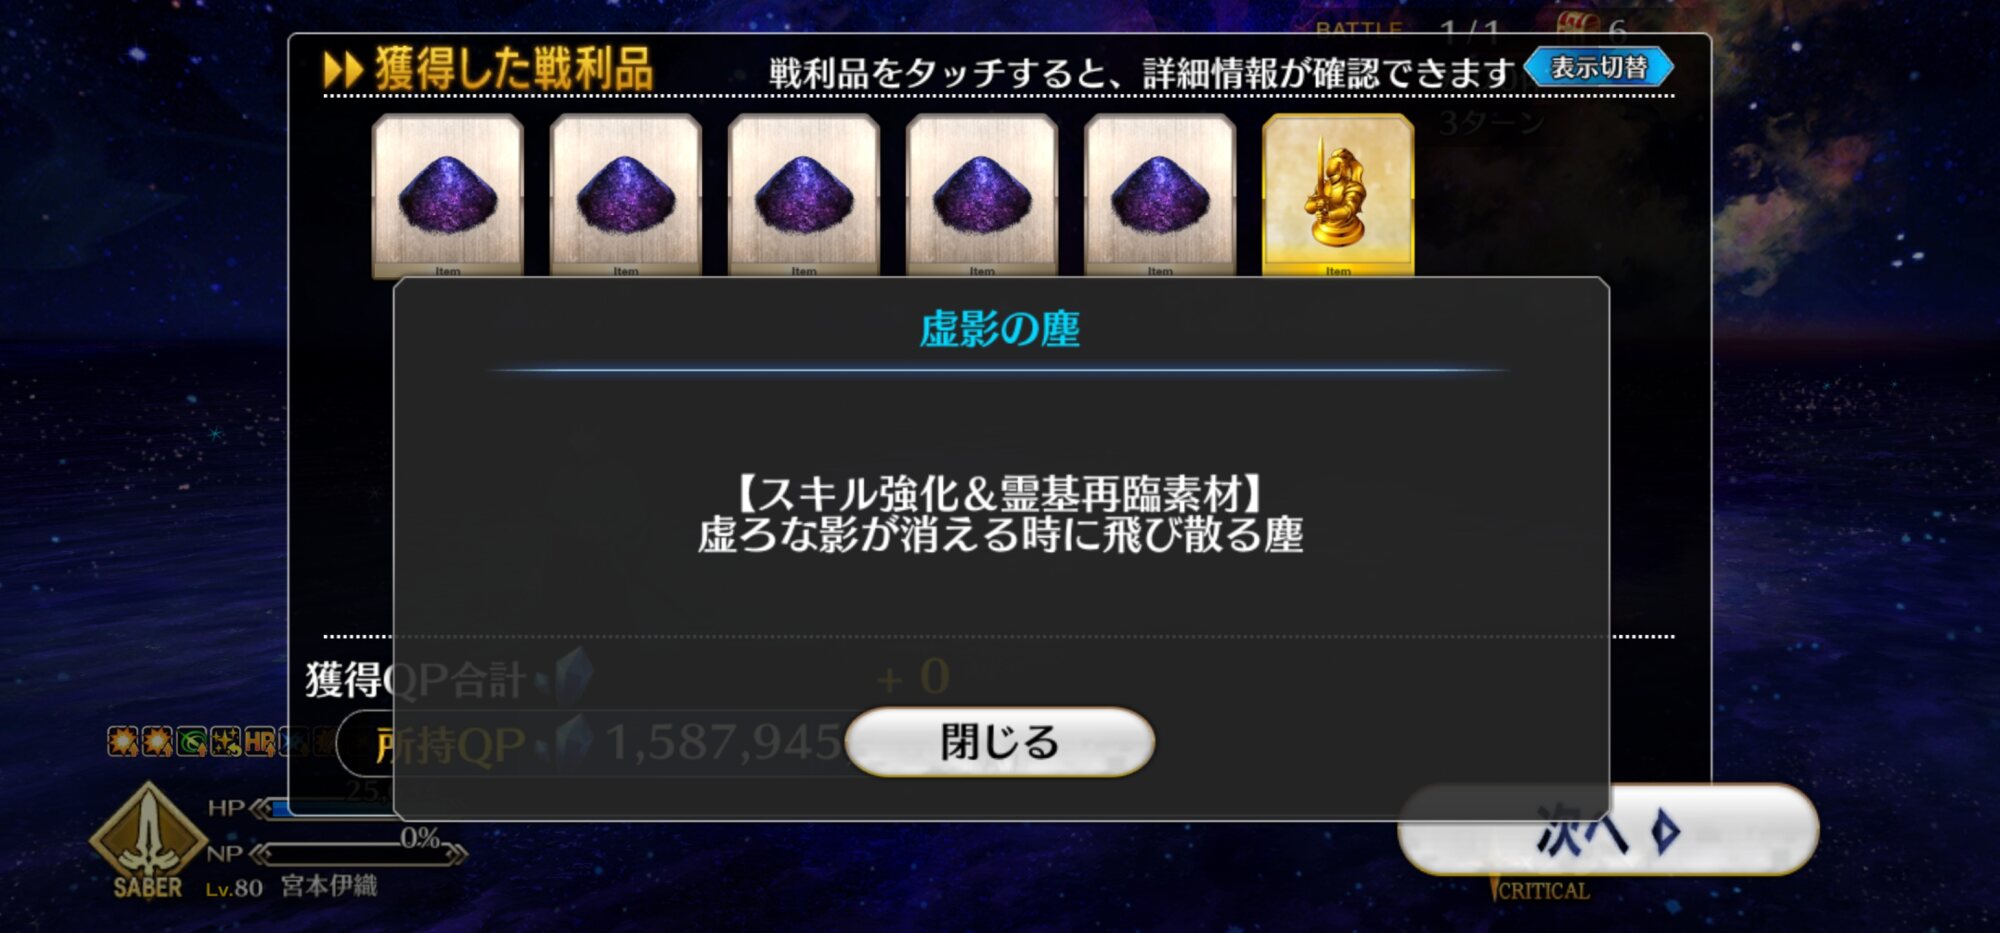Click the HP buff status icon
The image size is (2000, 933).
pyautogui.click(x=259, y=741)
